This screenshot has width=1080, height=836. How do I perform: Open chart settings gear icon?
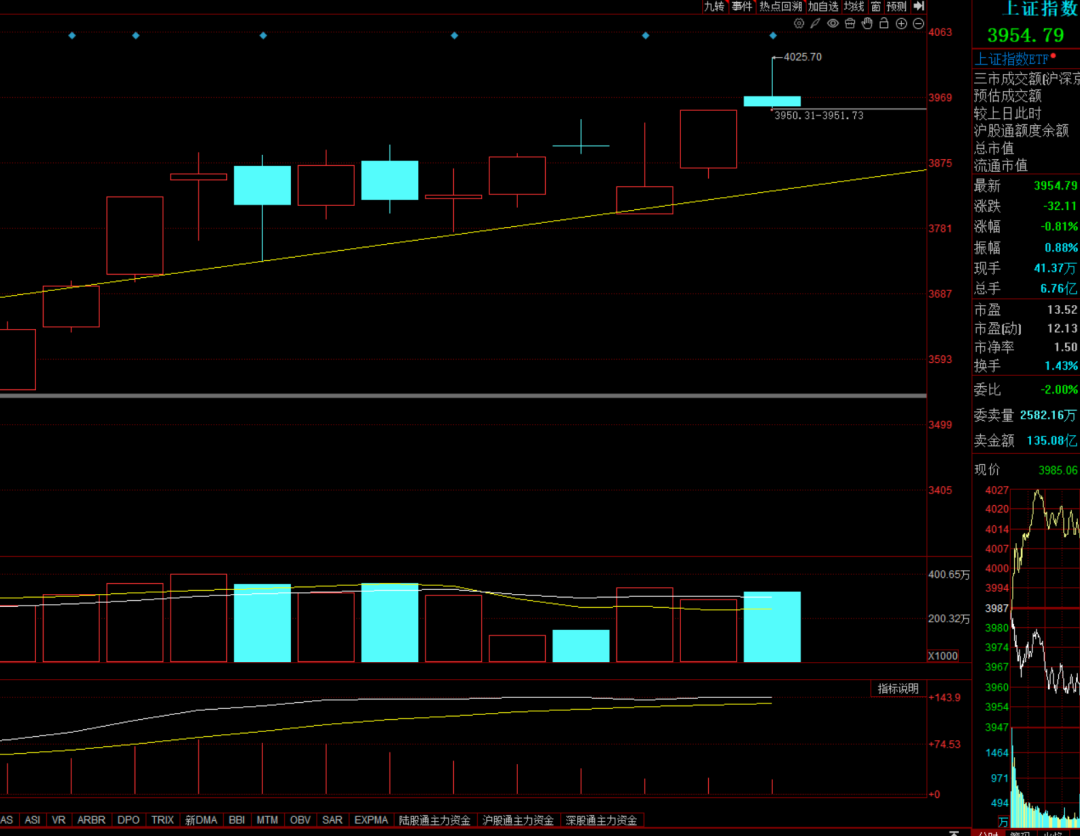click(798, 22)
